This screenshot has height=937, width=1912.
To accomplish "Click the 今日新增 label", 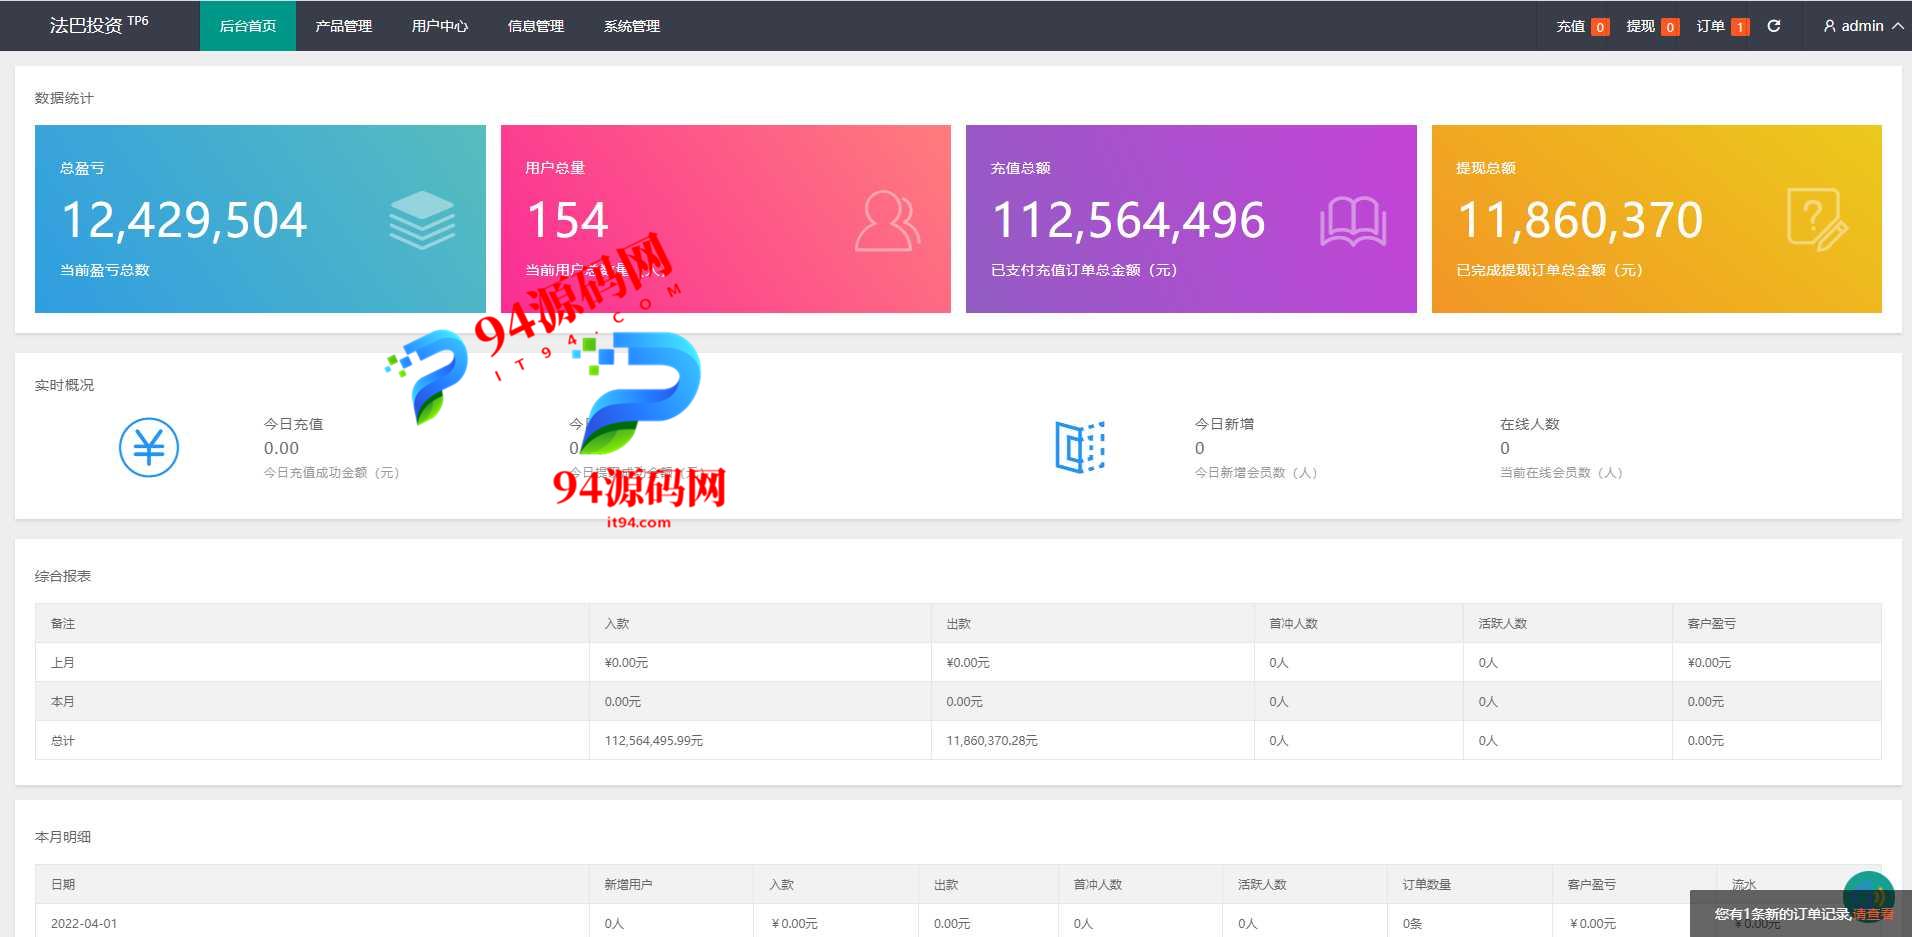I will click(1224, 424).
